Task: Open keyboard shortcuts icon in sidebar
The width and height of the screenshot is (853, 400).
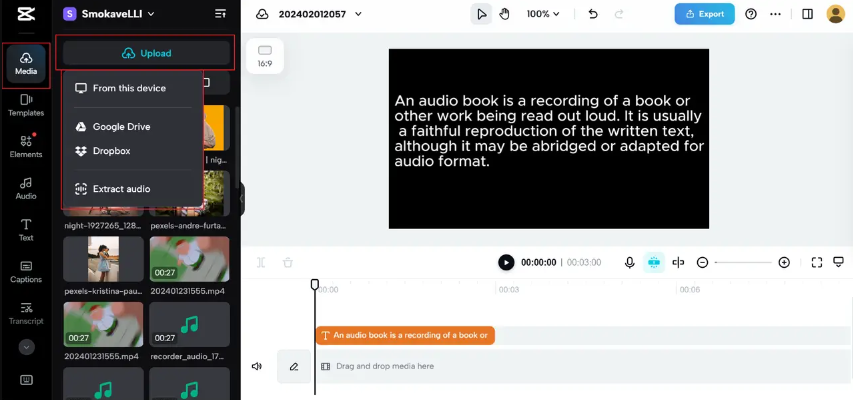Action: (x=26, y=380)
